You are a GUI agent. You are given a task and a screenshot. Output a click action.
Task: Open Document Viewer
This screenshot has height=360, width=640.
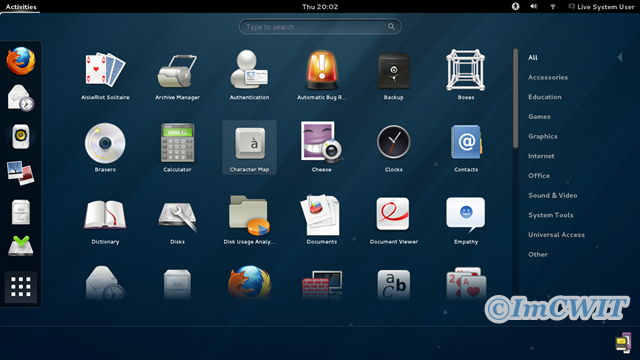pos(393,220)
